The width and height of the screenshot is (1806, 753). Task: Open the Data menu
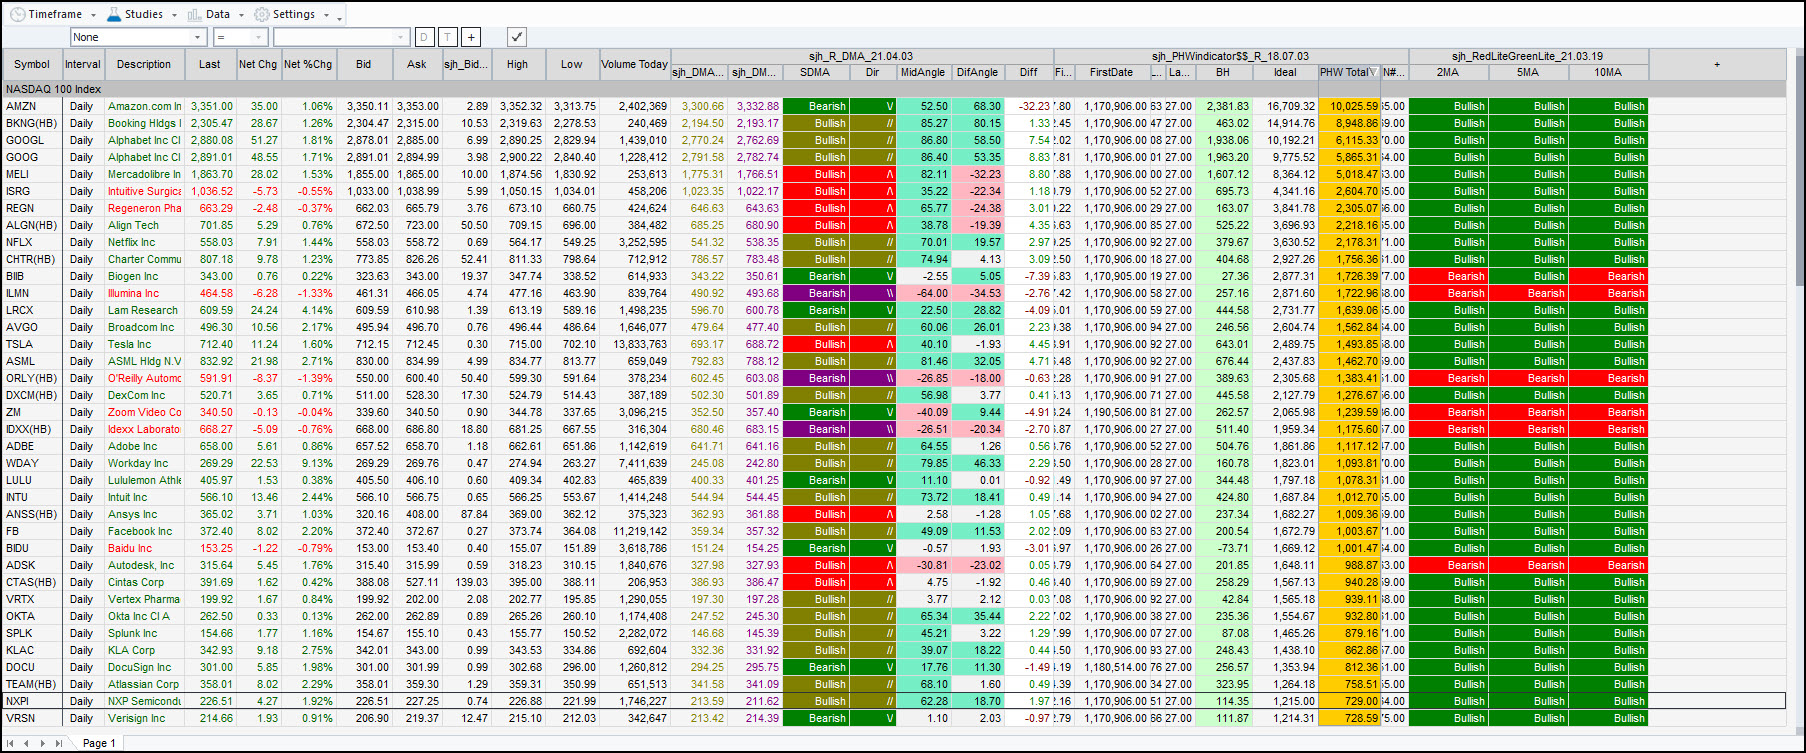217,14
